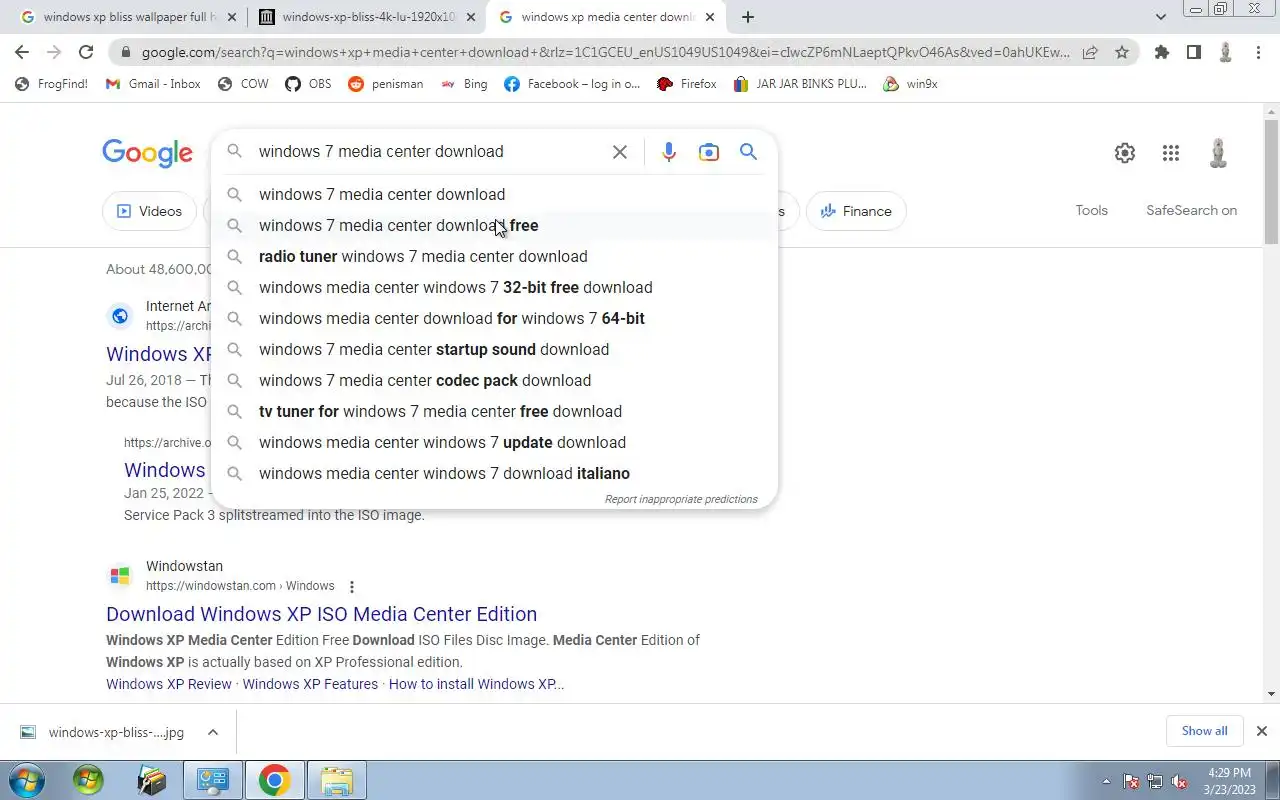Open the Gmail - Inbox bookmark
Screen dimensions: 1280x800
(x=153, y=84)
